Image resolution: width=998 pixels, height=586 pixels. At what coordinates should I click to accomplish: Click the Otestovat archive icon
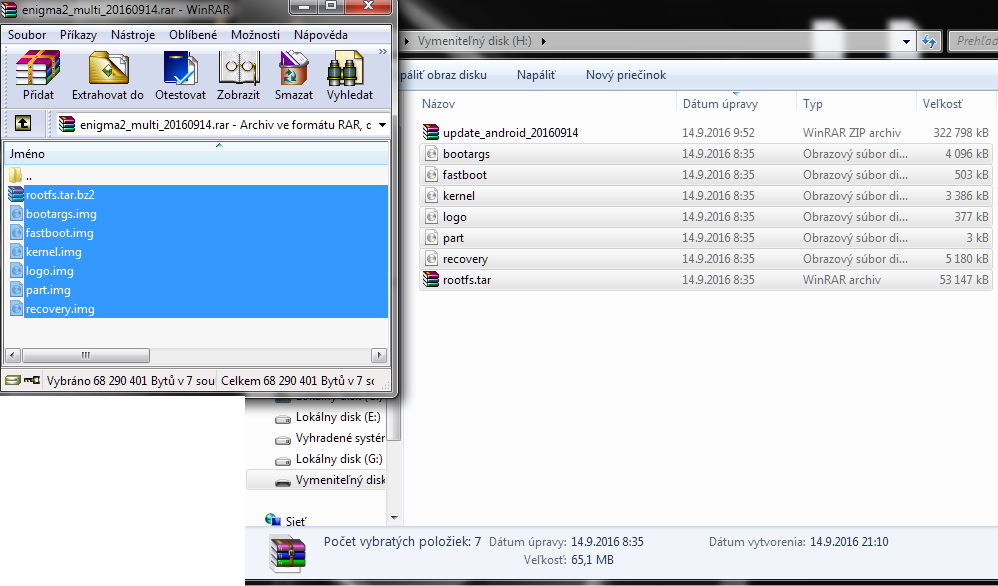(180, 75)
